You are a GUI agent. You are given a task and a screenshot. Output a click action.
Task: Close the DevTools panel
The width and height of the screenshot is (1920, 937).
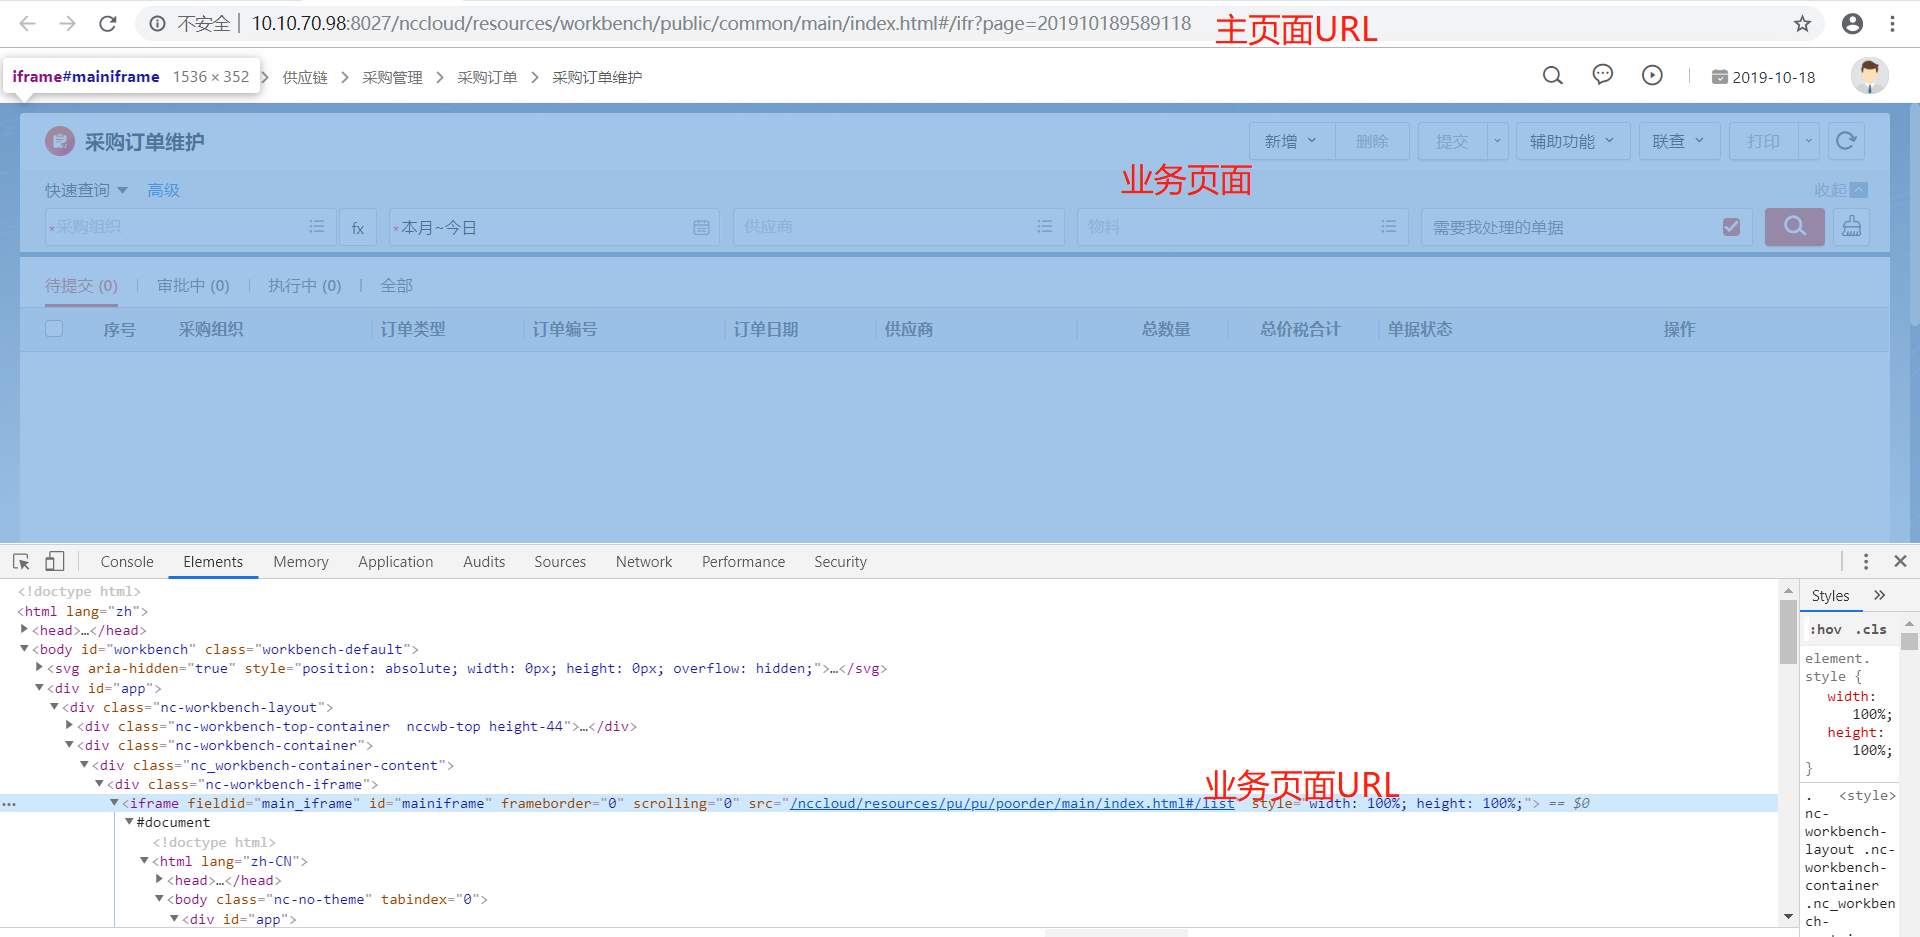[x=1901, y=562]
